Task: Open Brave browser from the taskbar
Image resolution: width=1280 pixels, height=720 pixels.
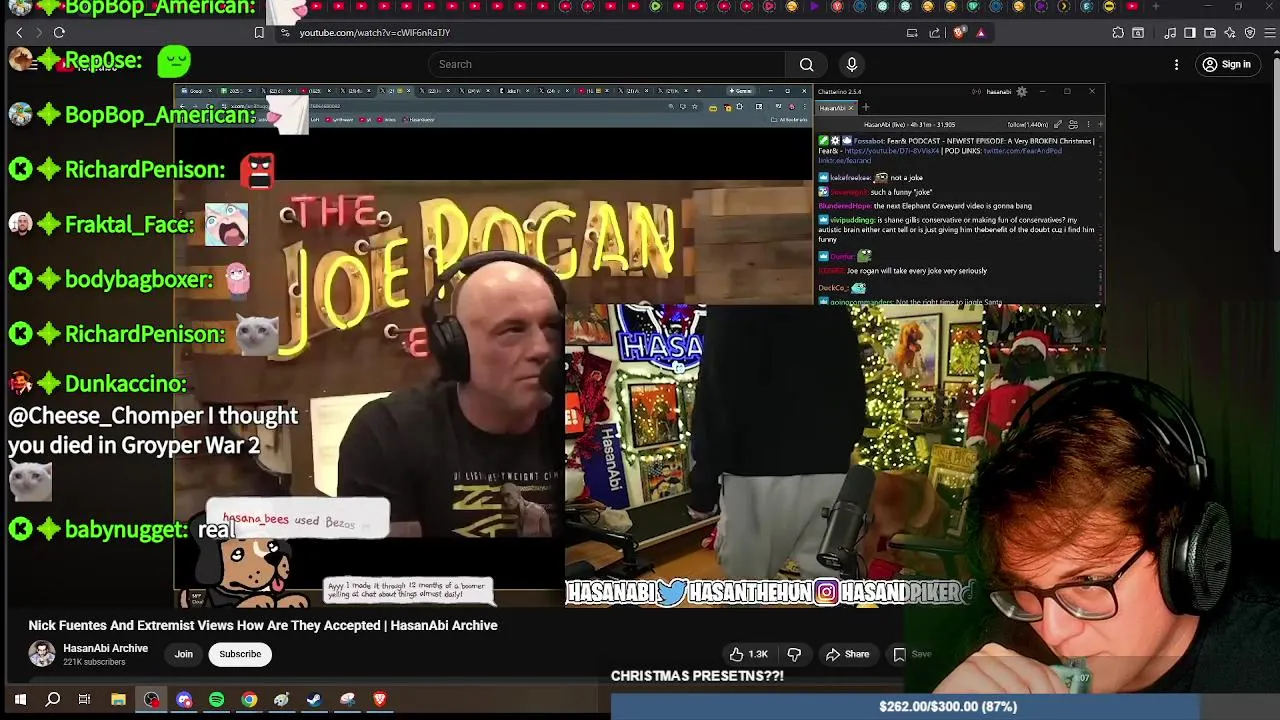Action: coord(380,700)
